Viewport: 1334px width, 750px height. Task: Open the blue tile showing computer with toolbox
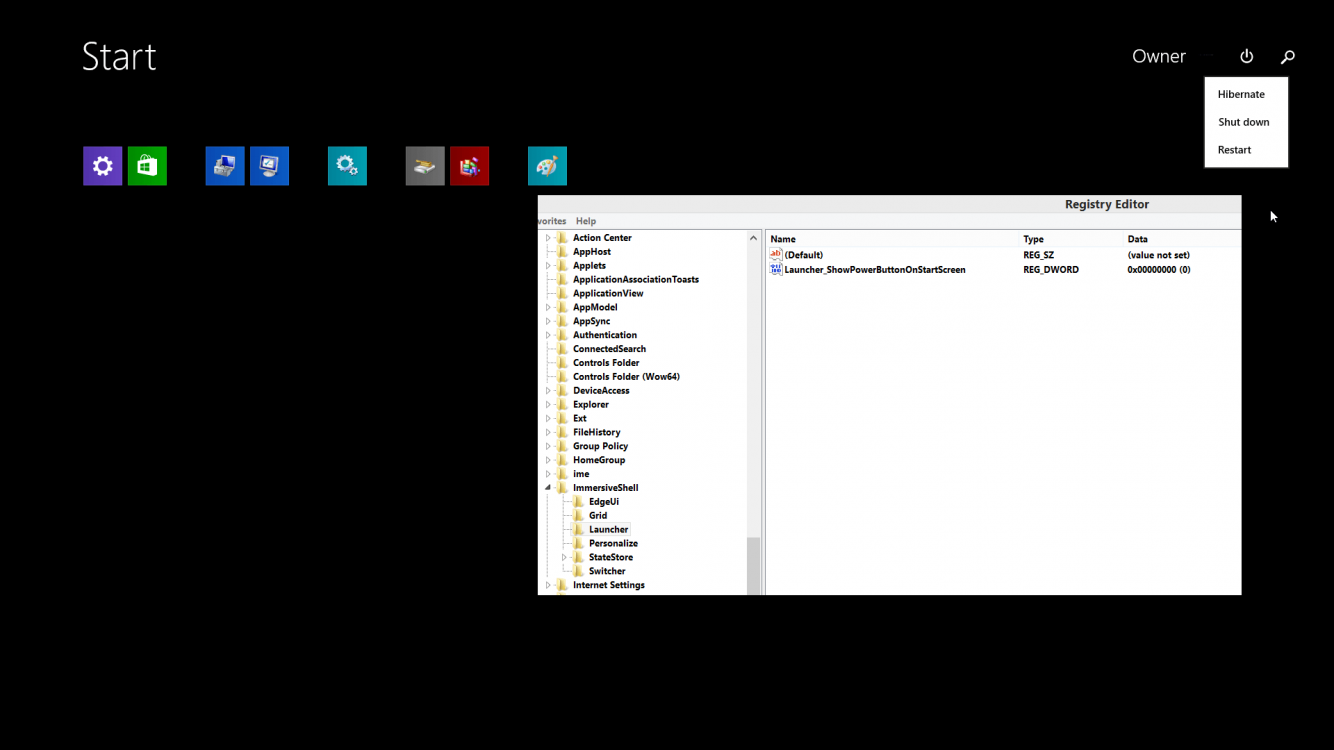(225, 166)
